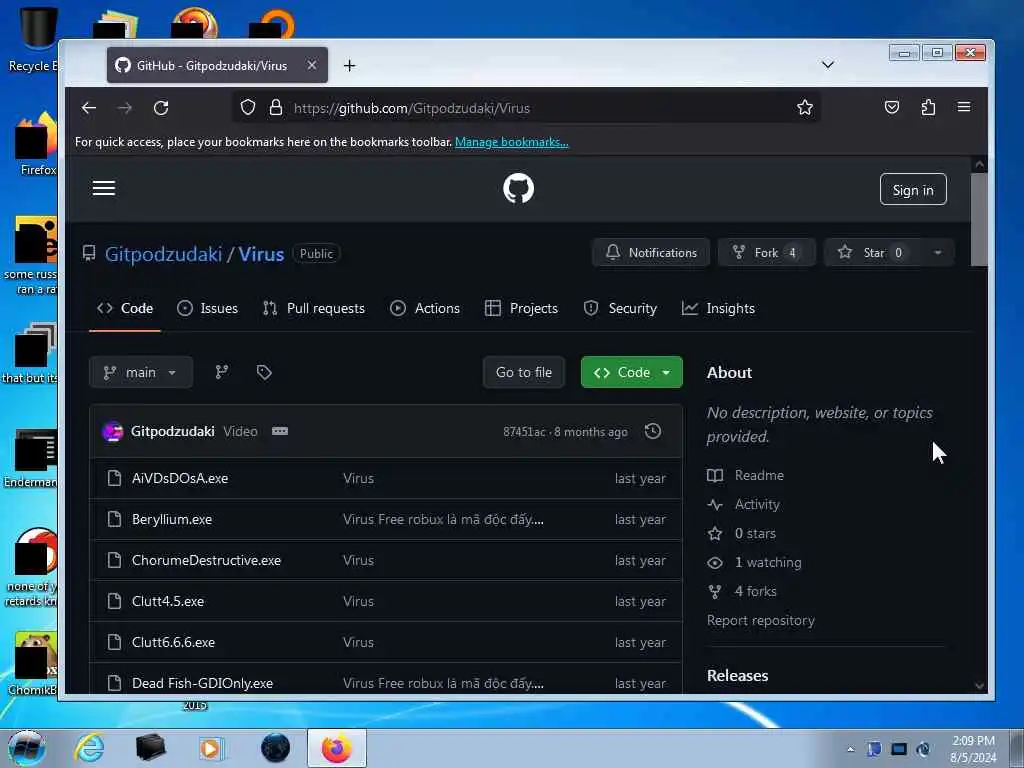Viewport: 1024px width, 768px height.
Task: Click the Firefox taskbar button
Action: 336,748
